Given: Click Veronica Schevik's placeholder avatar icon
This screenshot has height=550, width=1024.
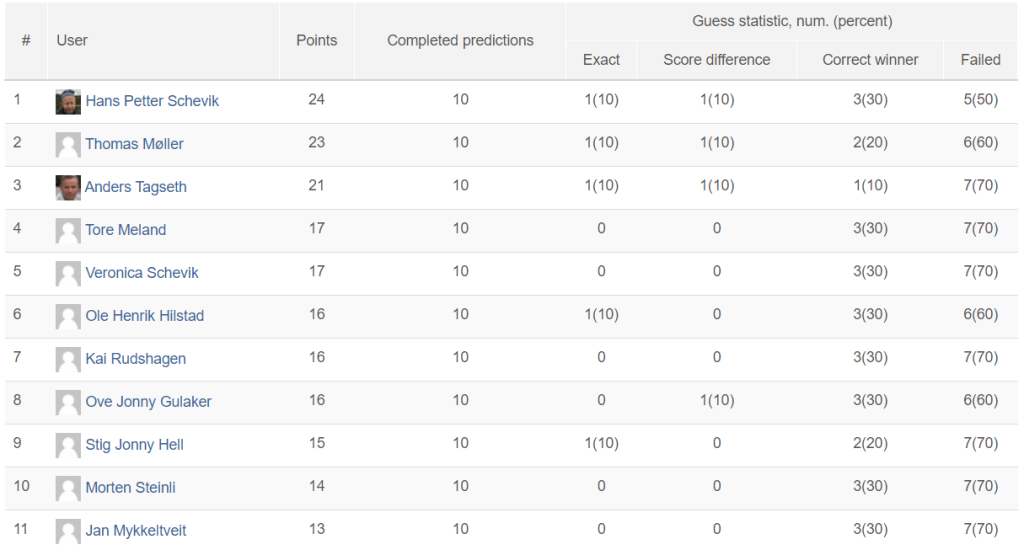Looking at the screenshot, I should 68,274.
